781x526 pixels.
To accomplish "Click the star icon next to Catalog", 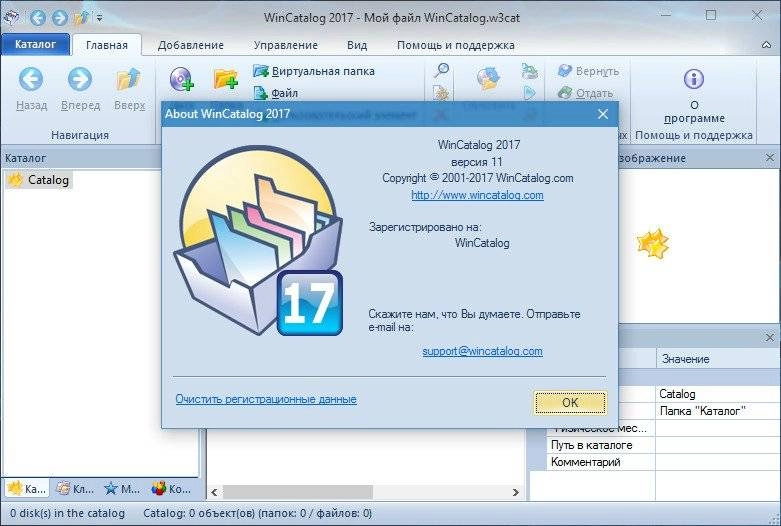I will (16, 180).
